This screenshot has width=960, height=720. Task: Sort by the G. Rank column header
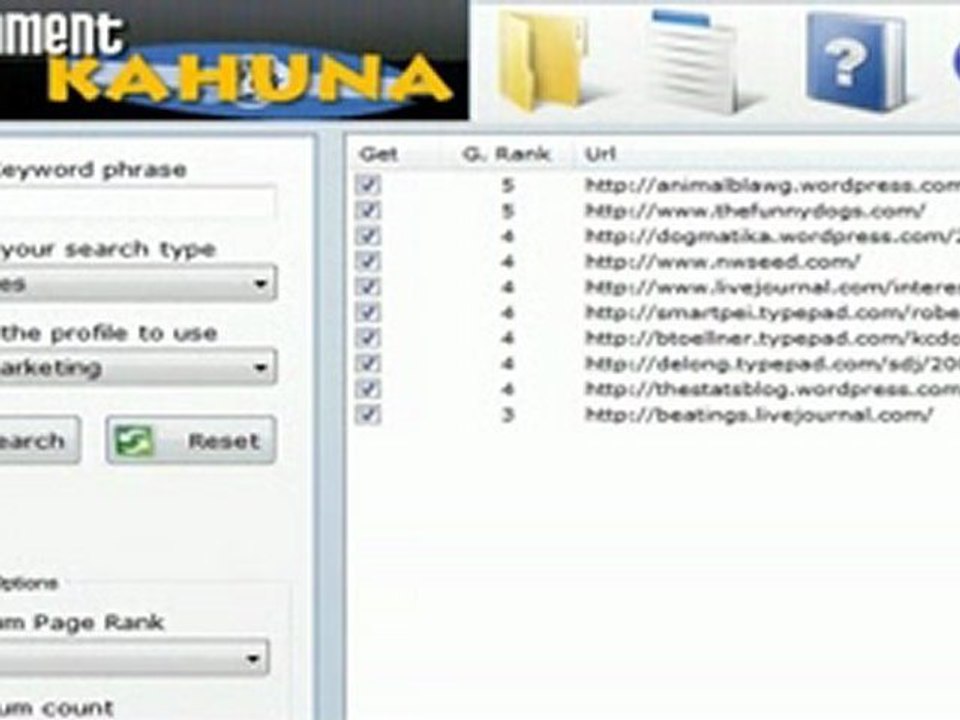[x=506, y=154]
